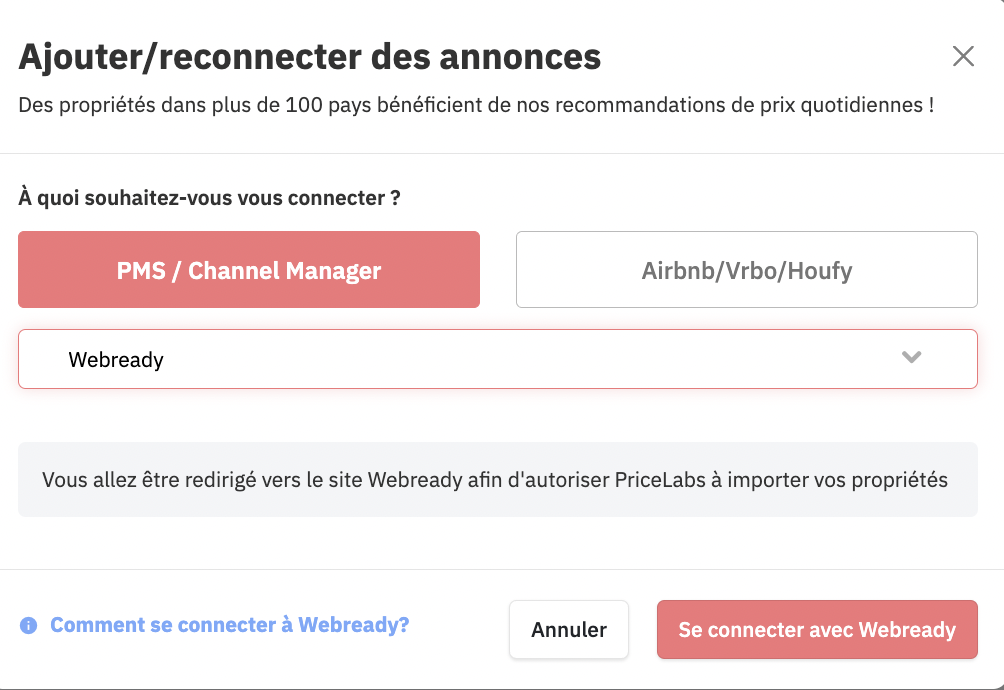The width and height of the screenshot is (1004, 690).
Task: Open the Webready PMS dropdown
Action: pyautogui.click(x=498, y=359)
